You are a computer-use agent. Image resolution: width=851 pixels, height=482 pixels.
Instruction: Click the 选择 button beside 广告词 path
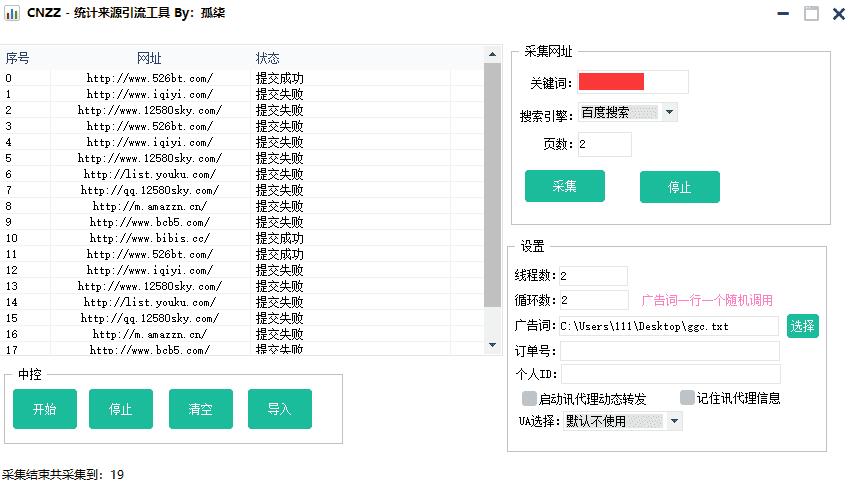point(802,326)
